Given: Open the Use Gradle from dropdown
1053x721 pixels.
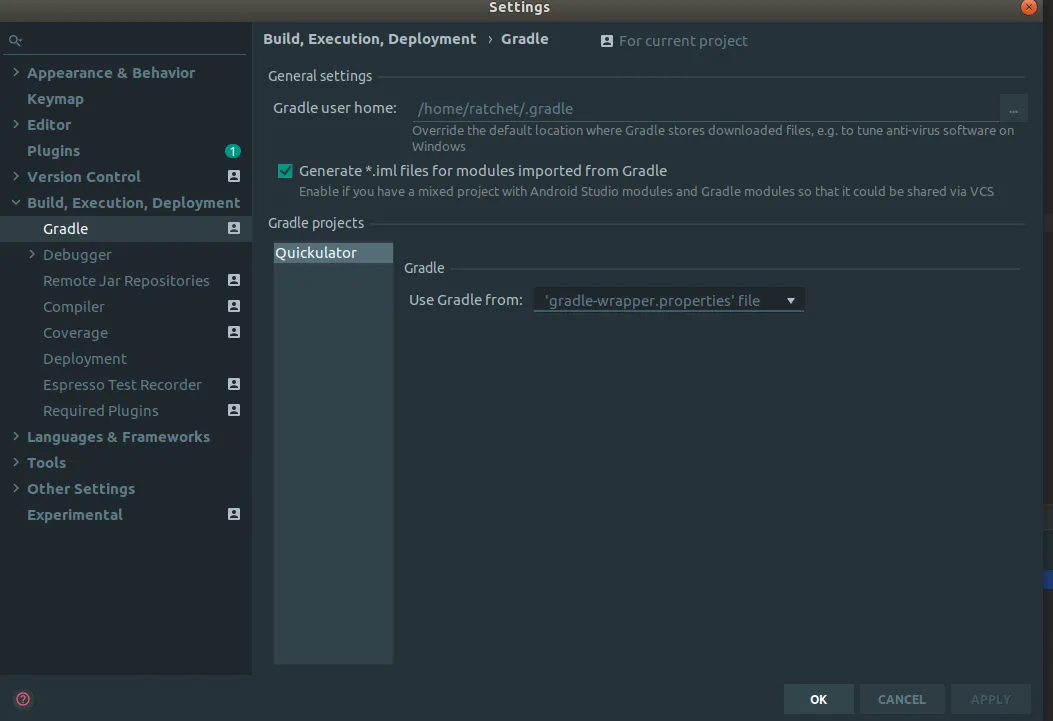Looking at the screenshot, I should tap(669, 300).
